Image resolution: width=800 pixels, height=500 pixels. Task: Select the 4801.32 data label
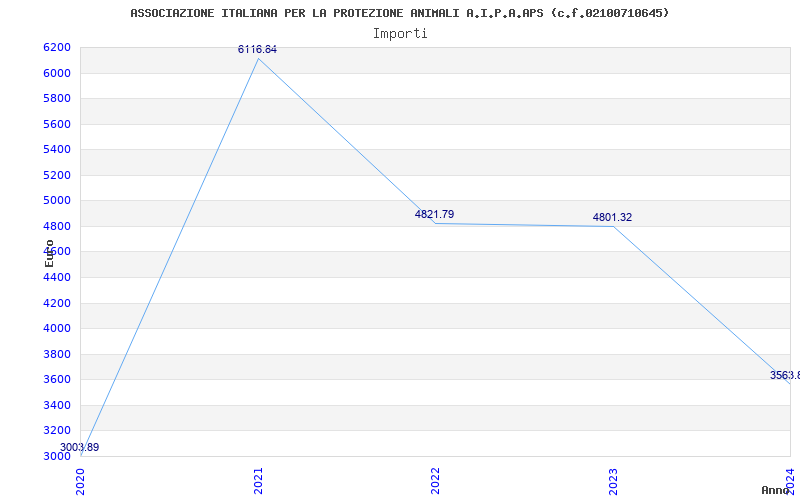coord(612,217)
